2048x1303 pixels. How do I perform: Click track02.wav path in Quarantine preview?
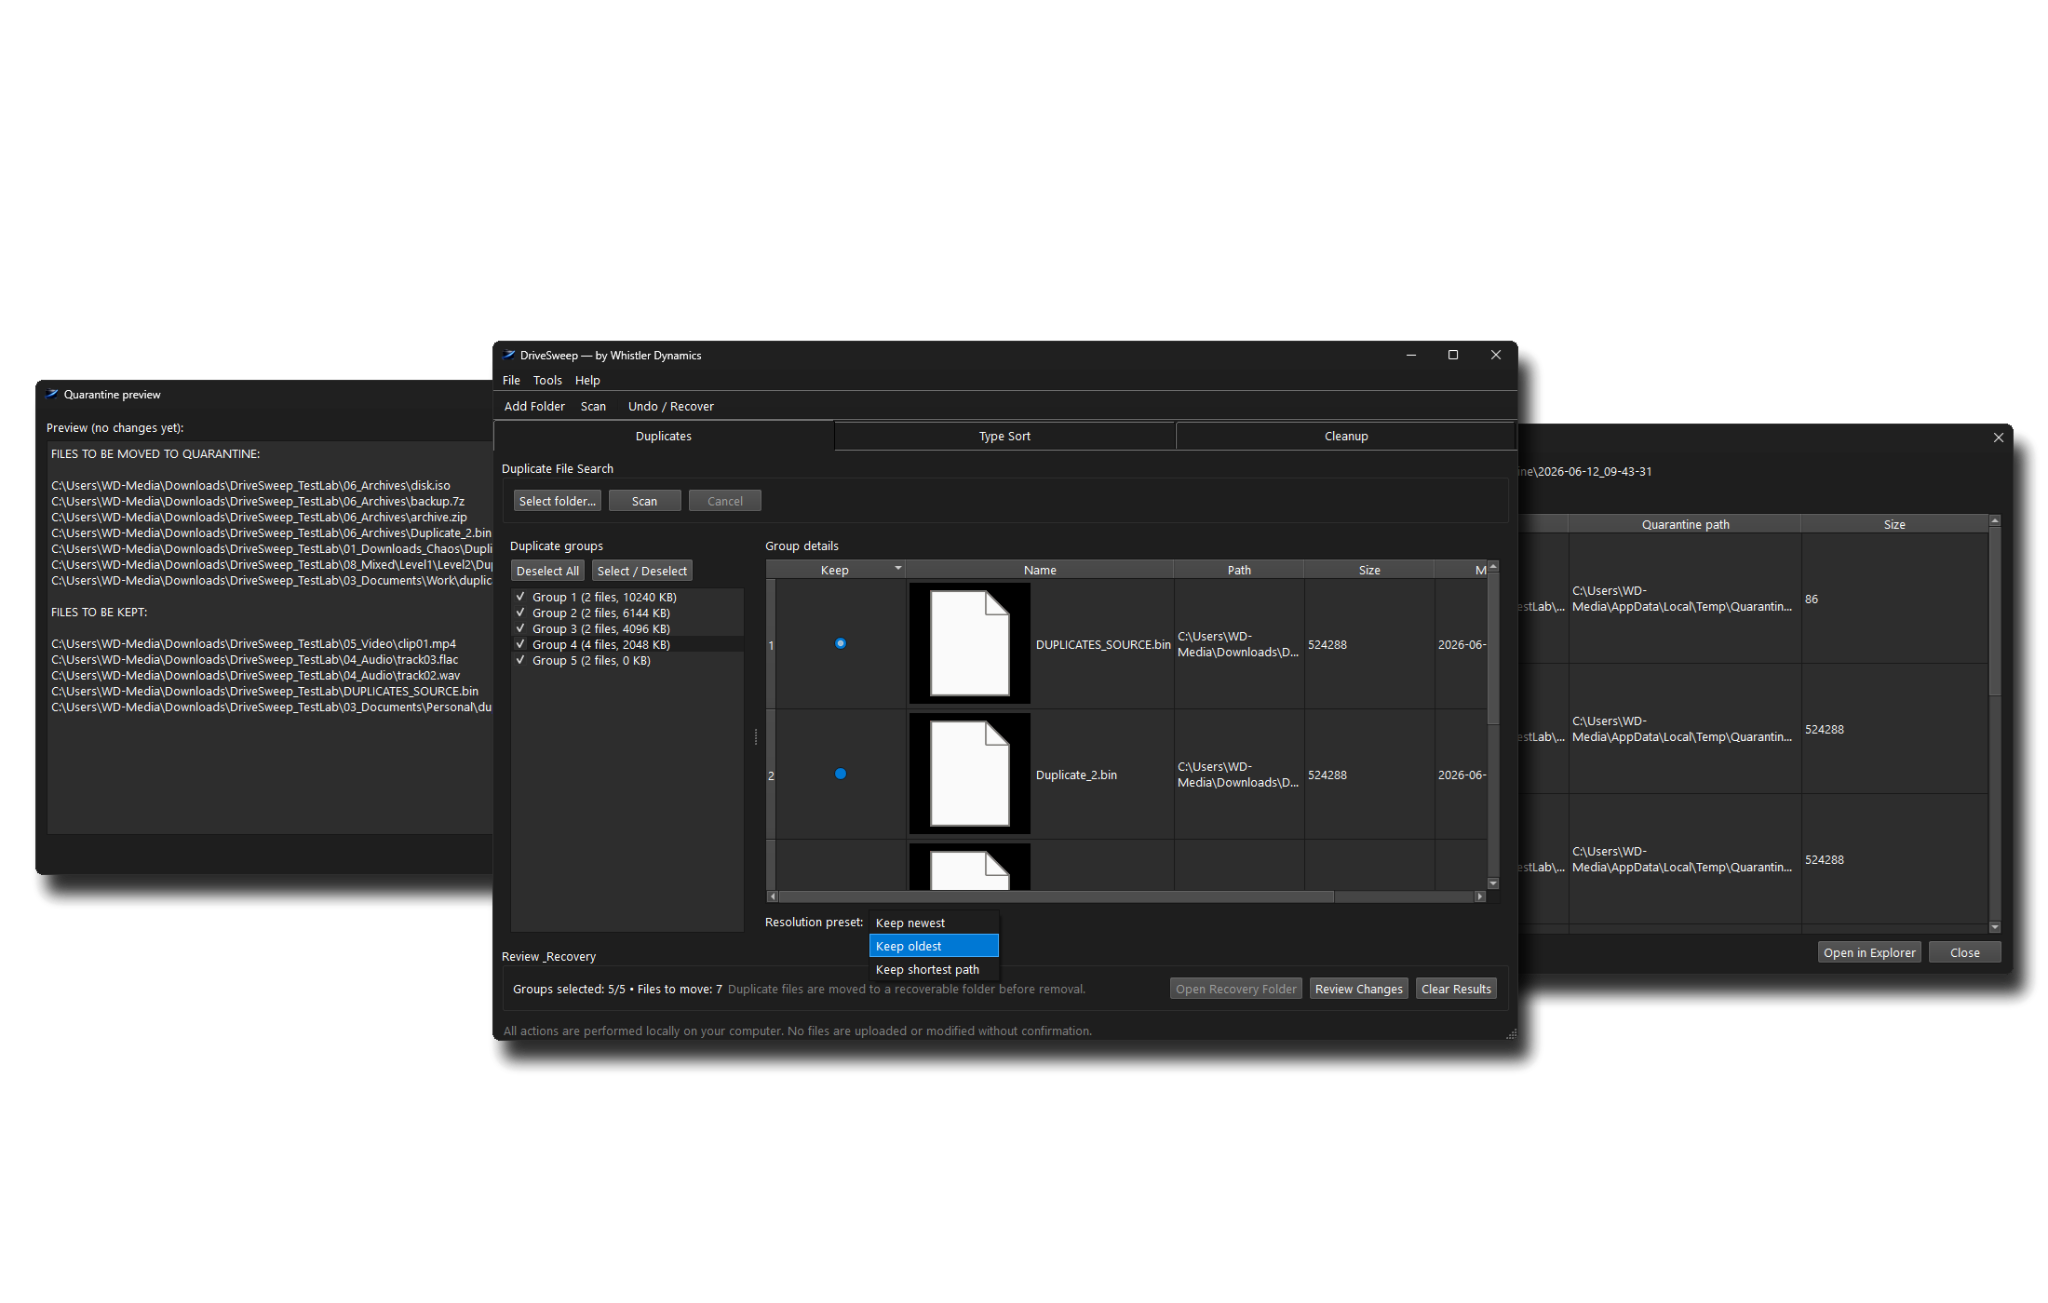[x=255, y=675]
